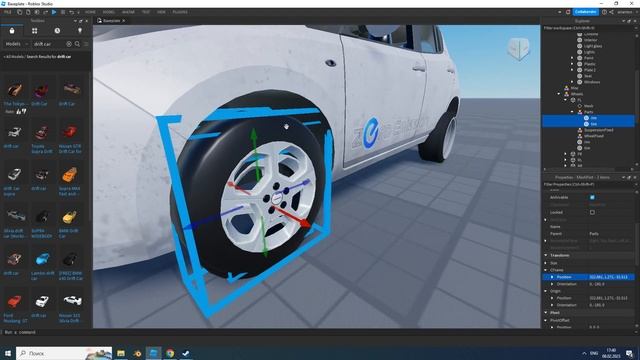The image size is (640, 360).
Task: Open the PLUGINS ribbon tab
Action: tap(180, 12)
